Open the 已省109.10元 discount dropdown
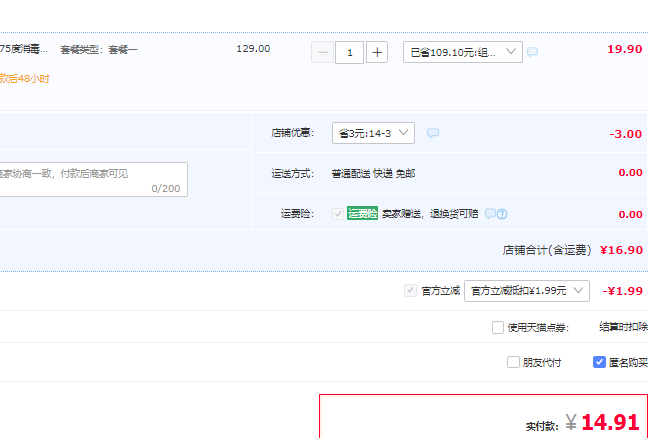This screenshot has width=652, height=438. pyautogui.click(x=463, y=52)
